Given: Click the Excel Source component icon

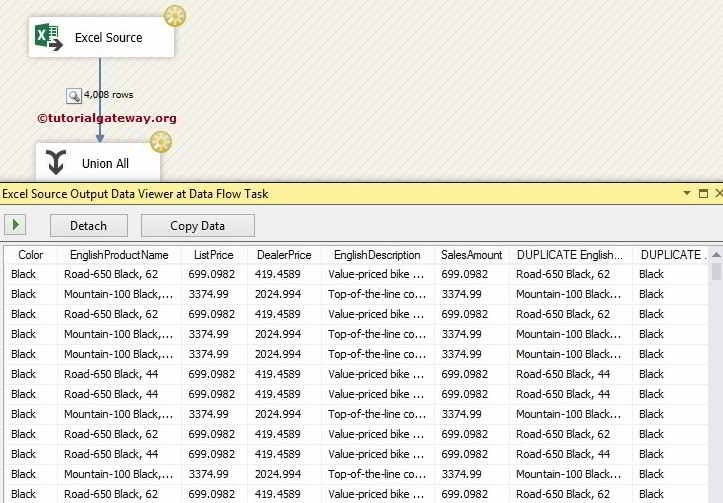Looking at the screenshot, I should [x=48, y=37].
